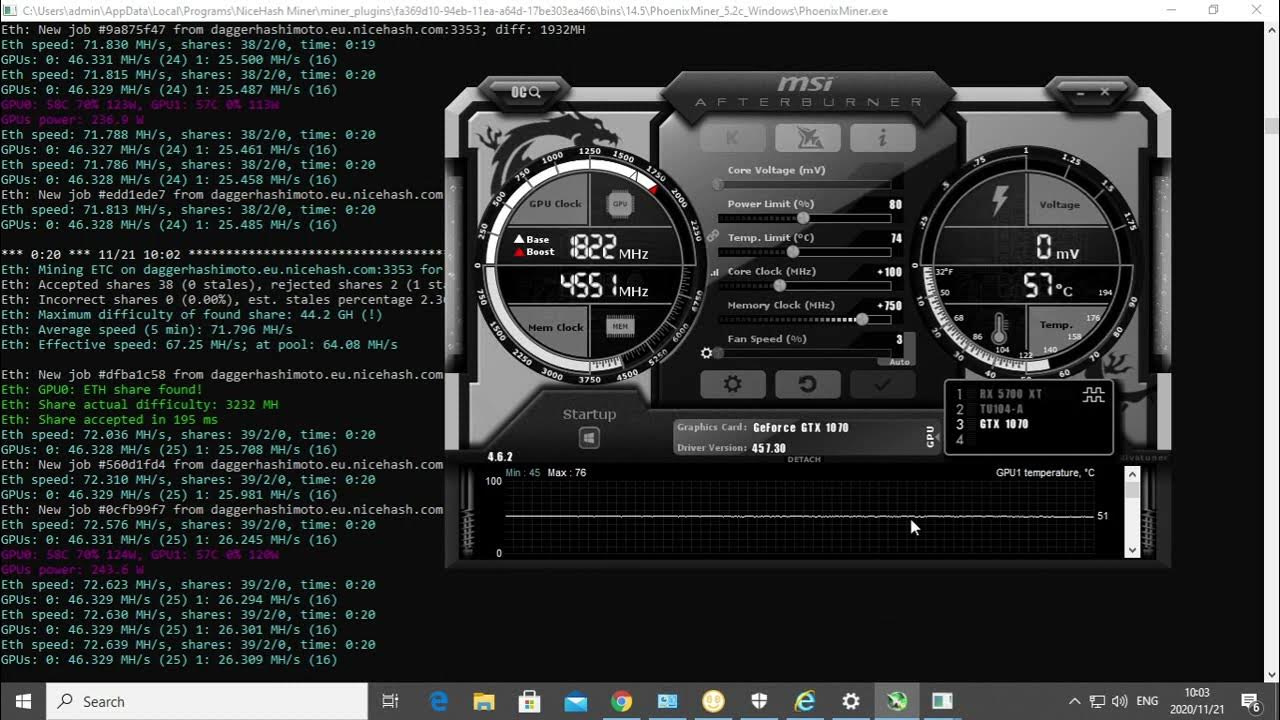Click 'Eth: Average speed (5 min)' line
The height and width of the screenshot is (720, 1280).
point(147,330)
